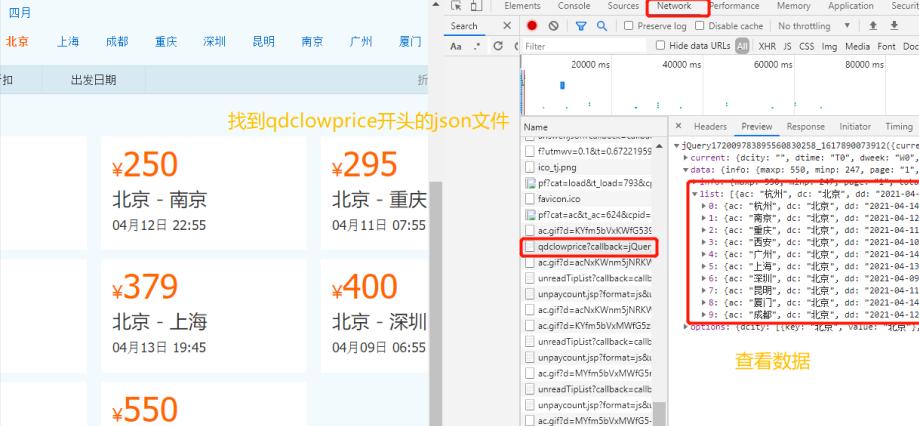
Task: Expand list item 9 成都
Action: (704, 315)
